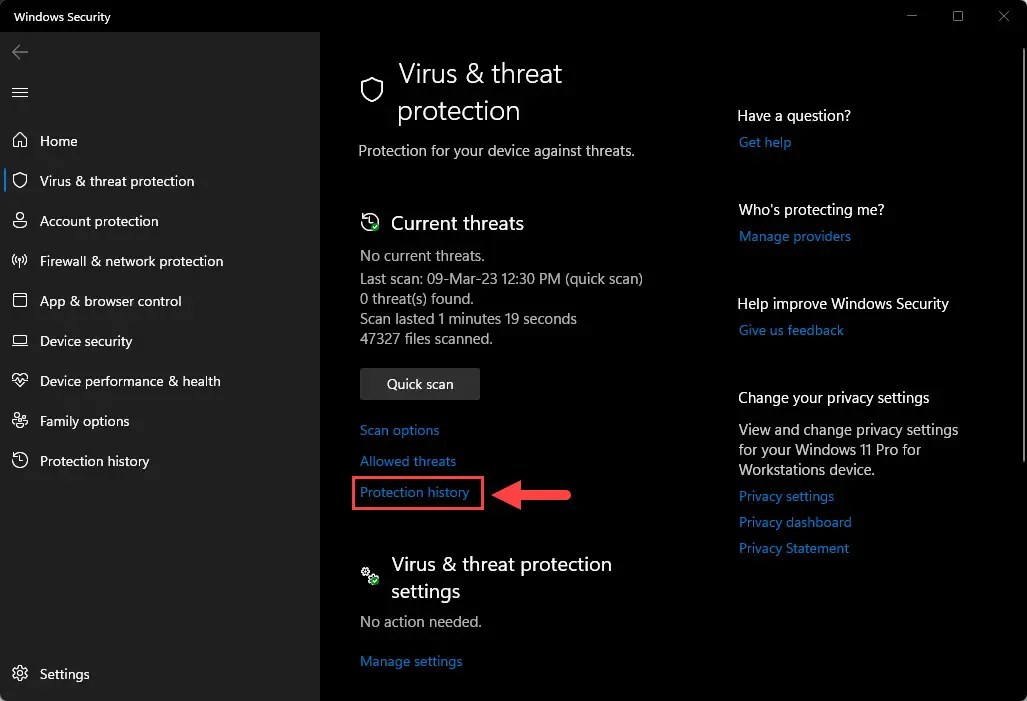This screenshot has width=1027, height=701.
Task: Click Manage settings under threat protection settings
Action: [x=411, y=661]
